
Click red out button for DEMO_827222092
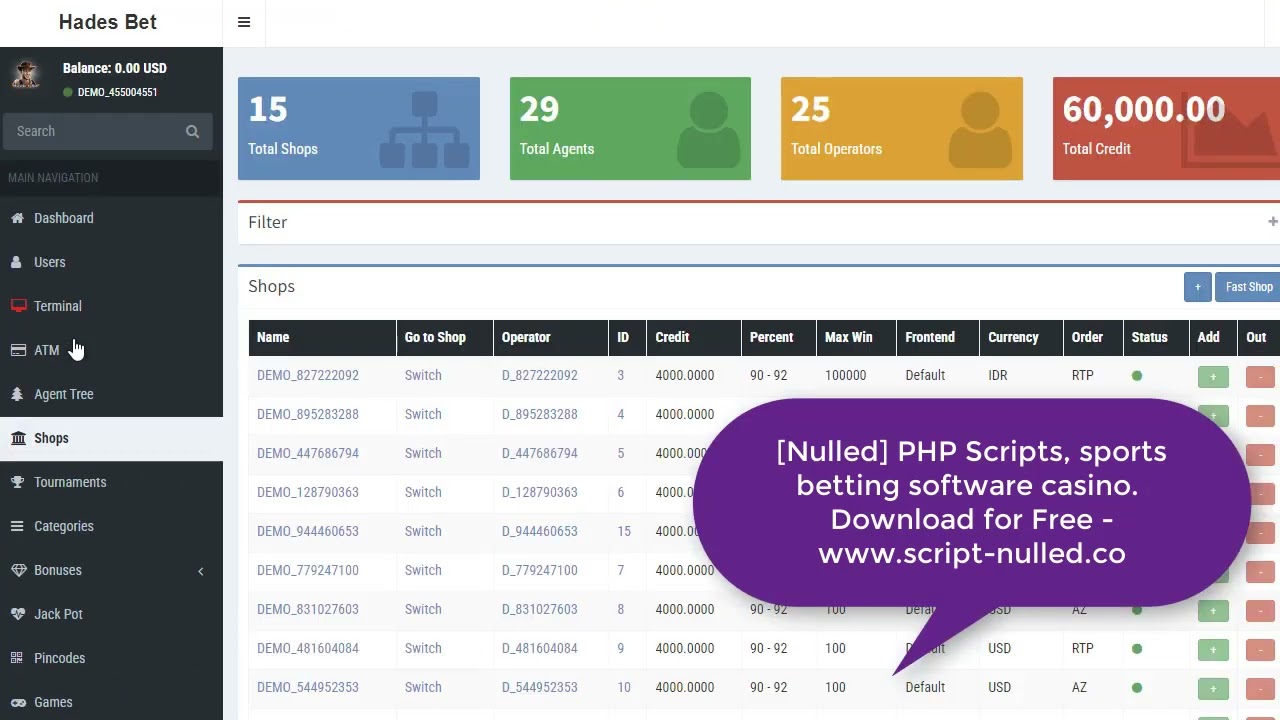click(x=1260, y=377)
